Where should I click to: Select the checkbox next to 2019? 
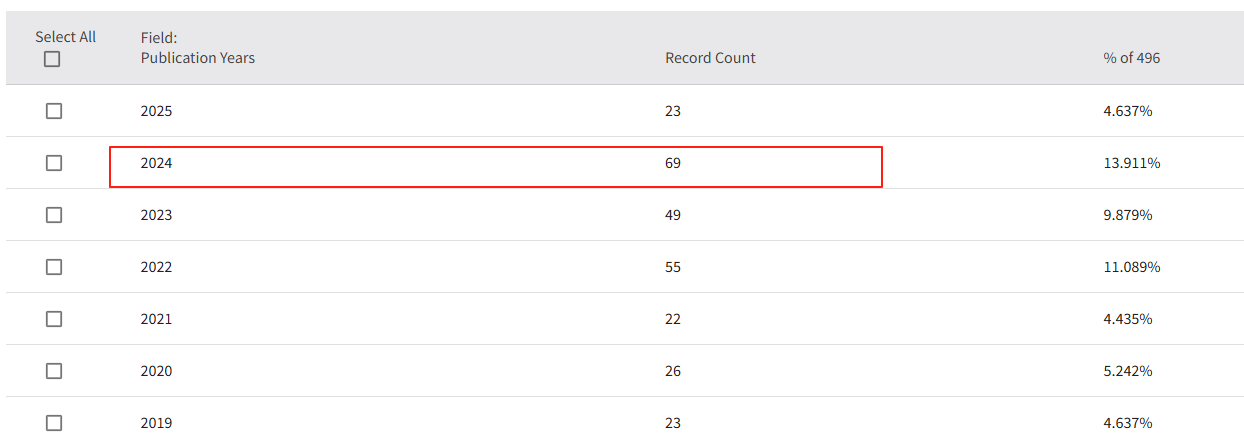[54, 423]
